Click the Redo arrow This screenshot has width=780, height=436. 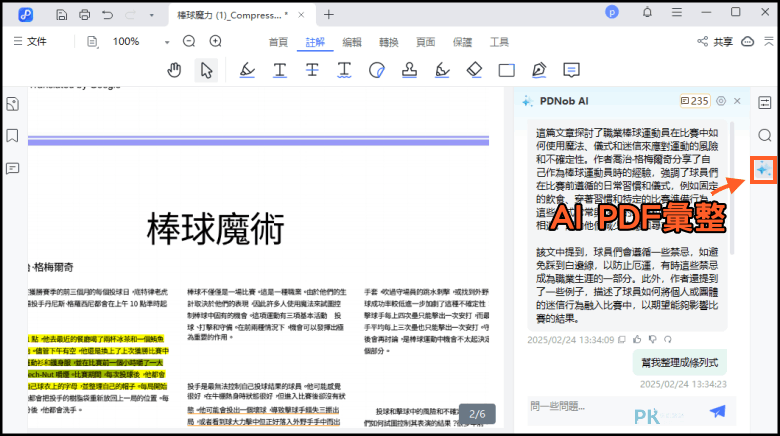(130, 15)
